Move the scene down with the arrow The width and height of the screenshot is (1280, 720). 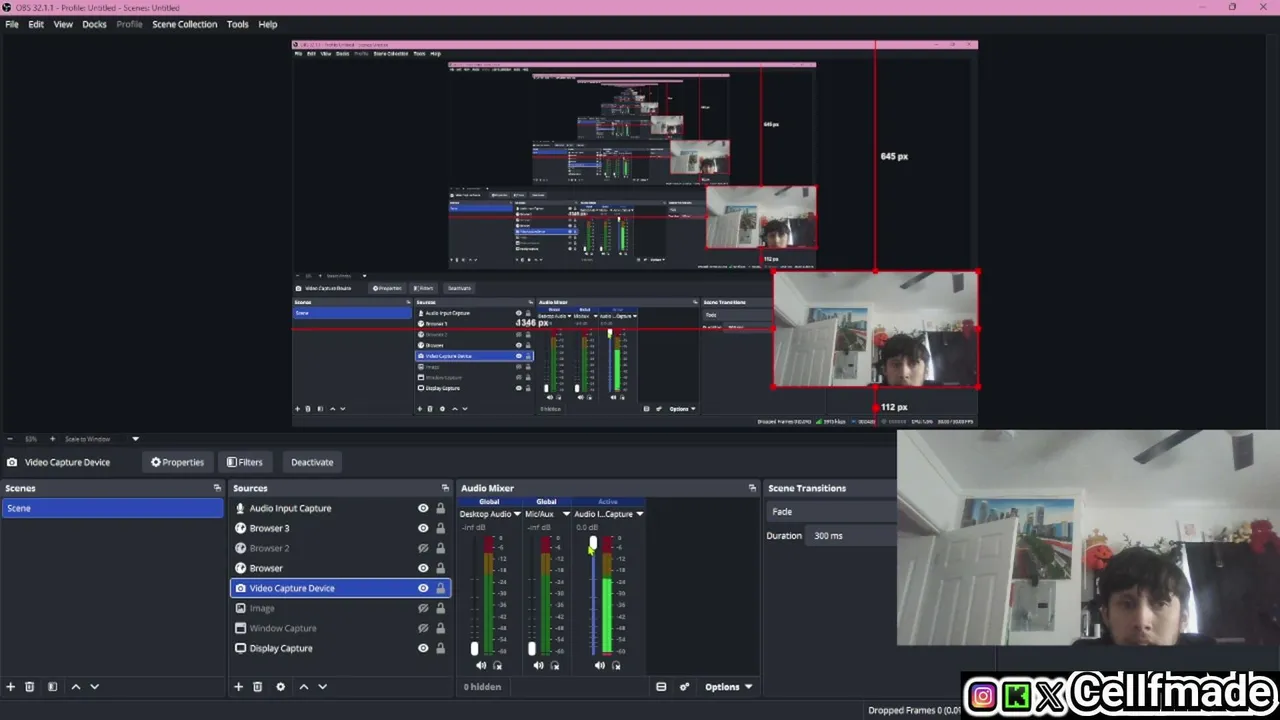95,687
